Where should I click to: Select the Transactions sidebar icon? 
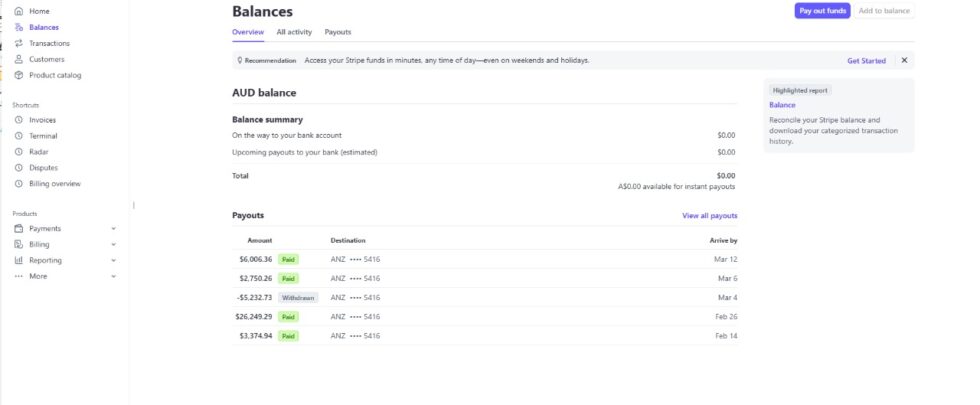[x=18, y=43]
